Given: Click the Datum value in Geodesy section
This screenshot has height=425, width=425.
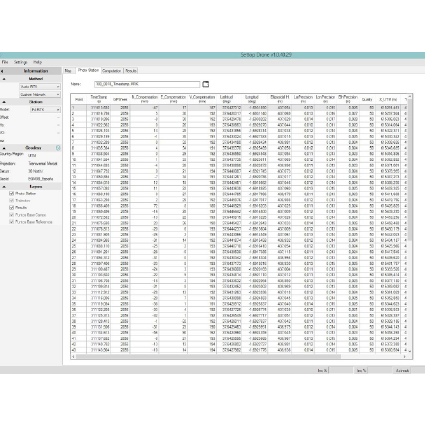Looking at the screenshot, I should click(35, 171).
